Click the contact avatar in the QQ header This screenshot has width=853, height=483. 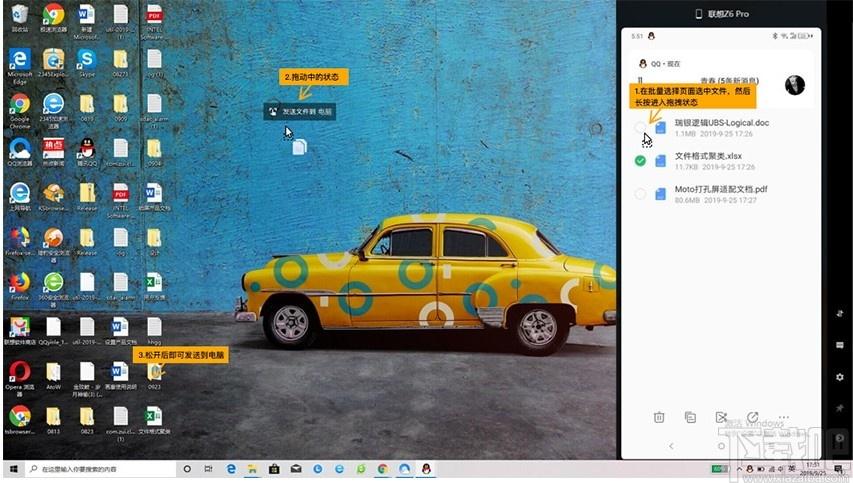[x=795, y=85]
